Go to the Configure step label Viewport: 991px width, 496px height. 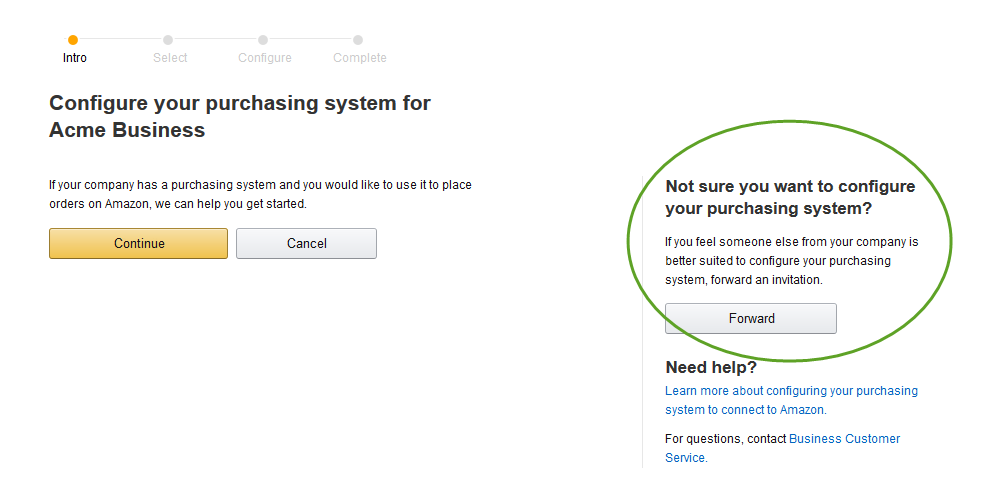(265, 58)
